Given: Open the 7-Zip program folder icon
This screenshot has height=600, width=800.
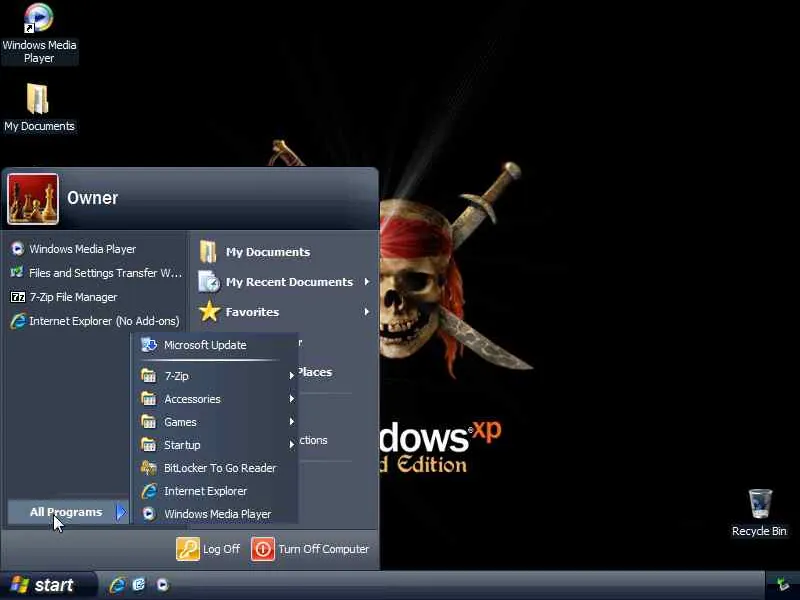Looking at the screenshot, I should coord(148,376).
